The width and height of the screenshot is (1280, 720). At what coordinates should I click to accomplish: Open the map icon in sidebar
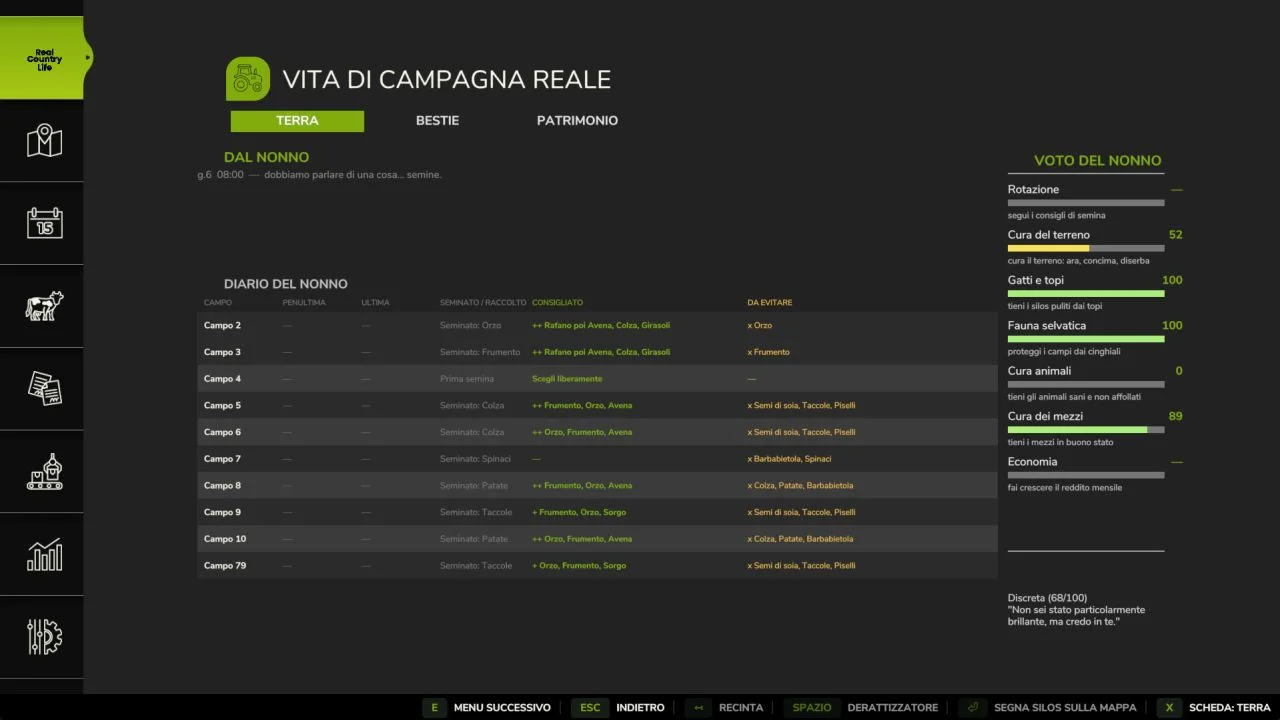coord(44,141)
